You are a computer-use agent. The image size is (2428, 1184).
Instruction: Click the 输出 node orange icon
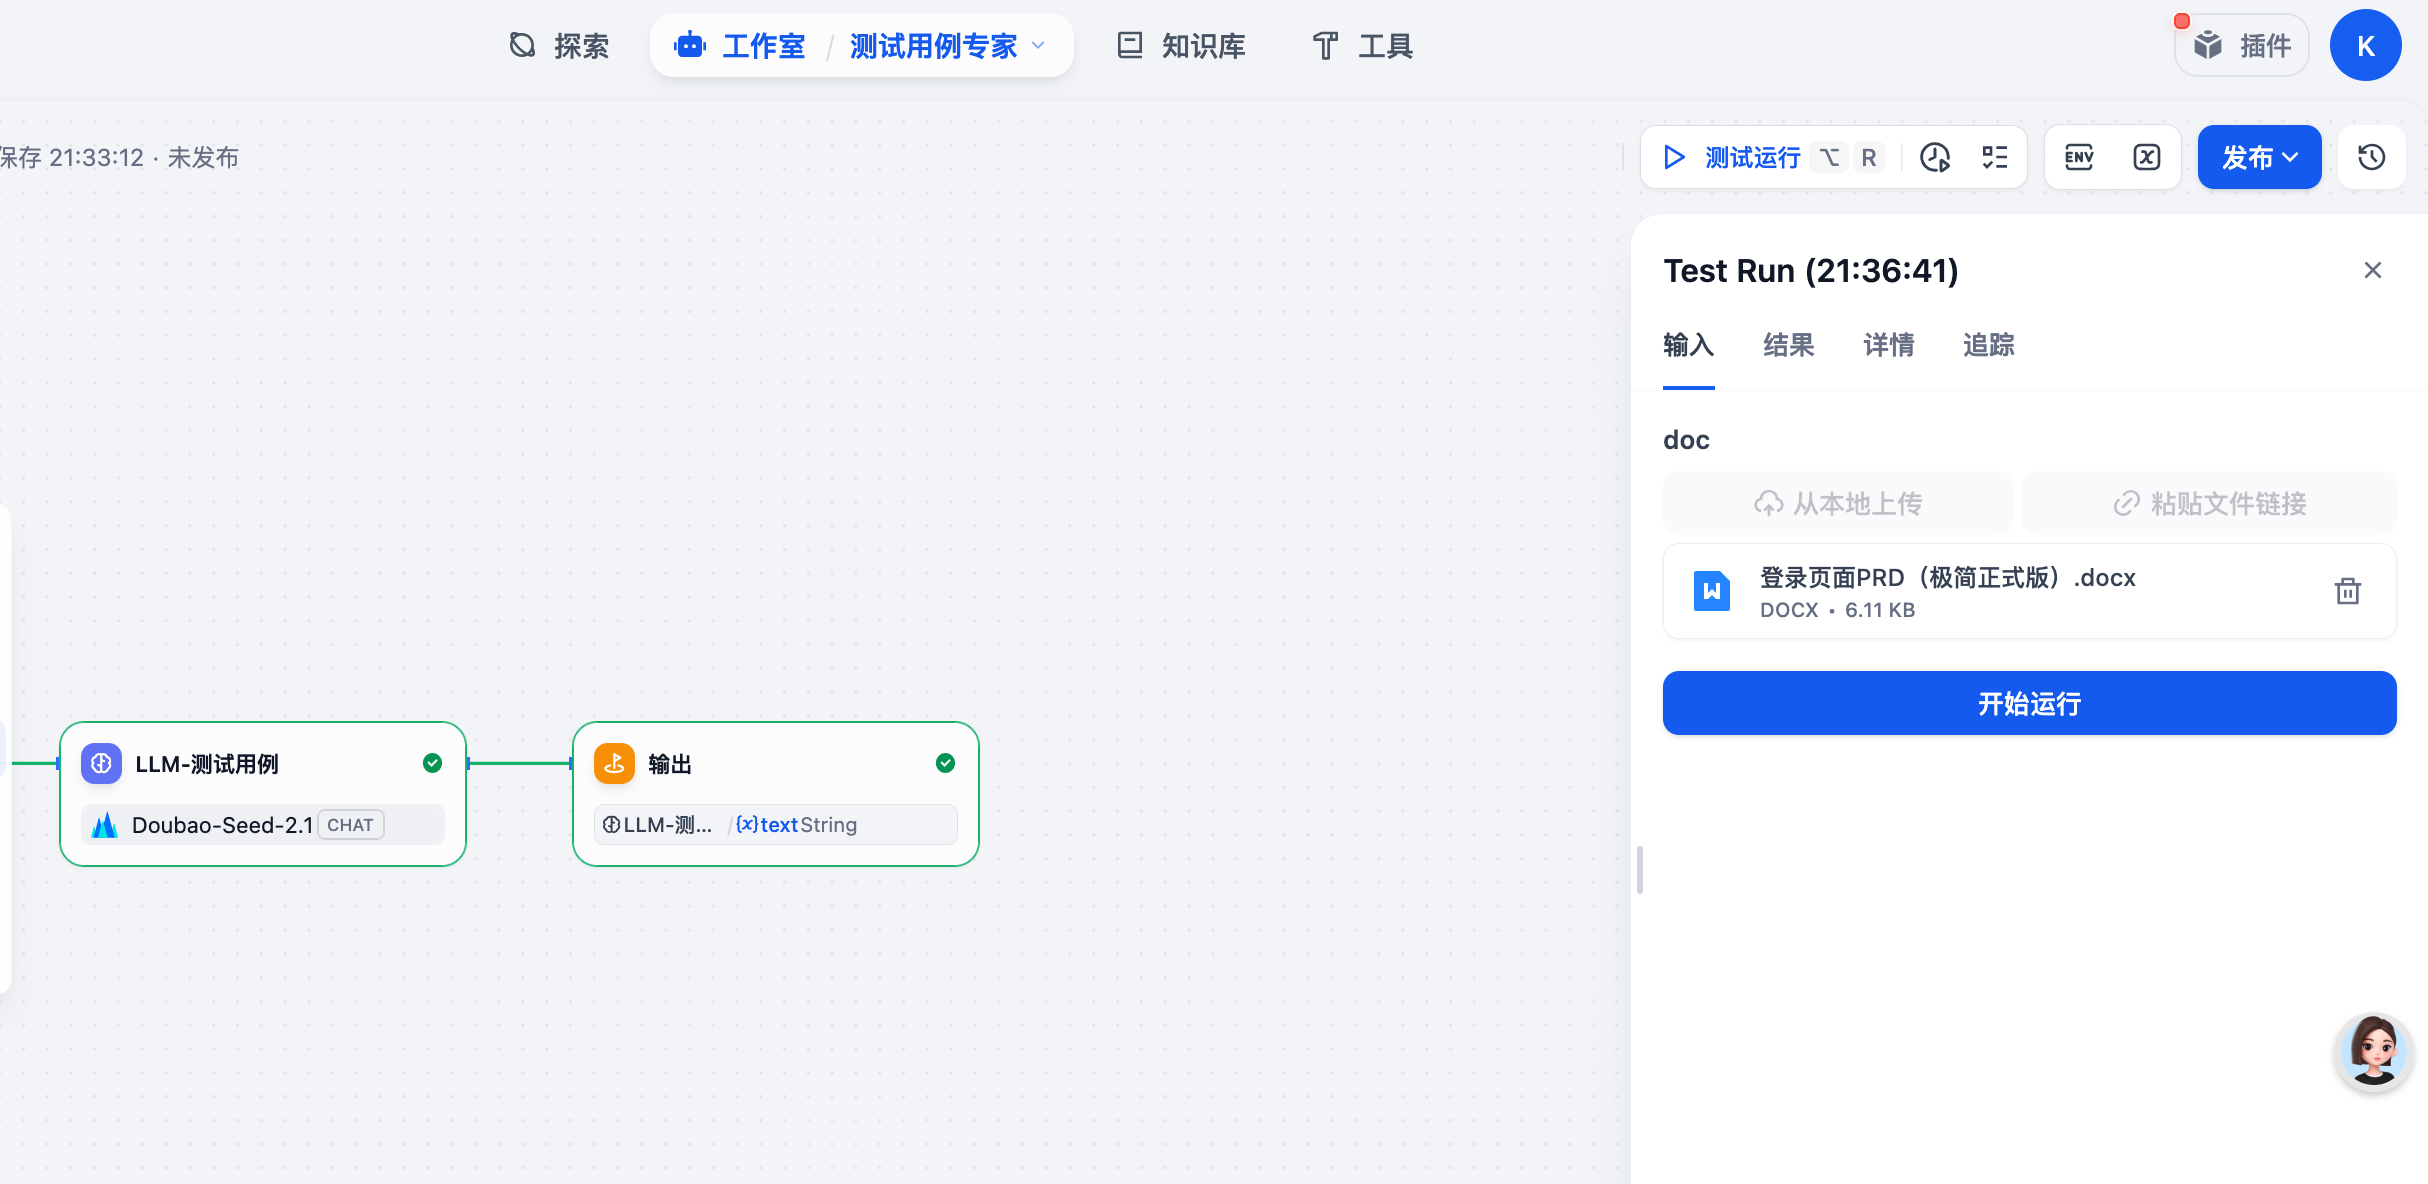coord(614,764)
